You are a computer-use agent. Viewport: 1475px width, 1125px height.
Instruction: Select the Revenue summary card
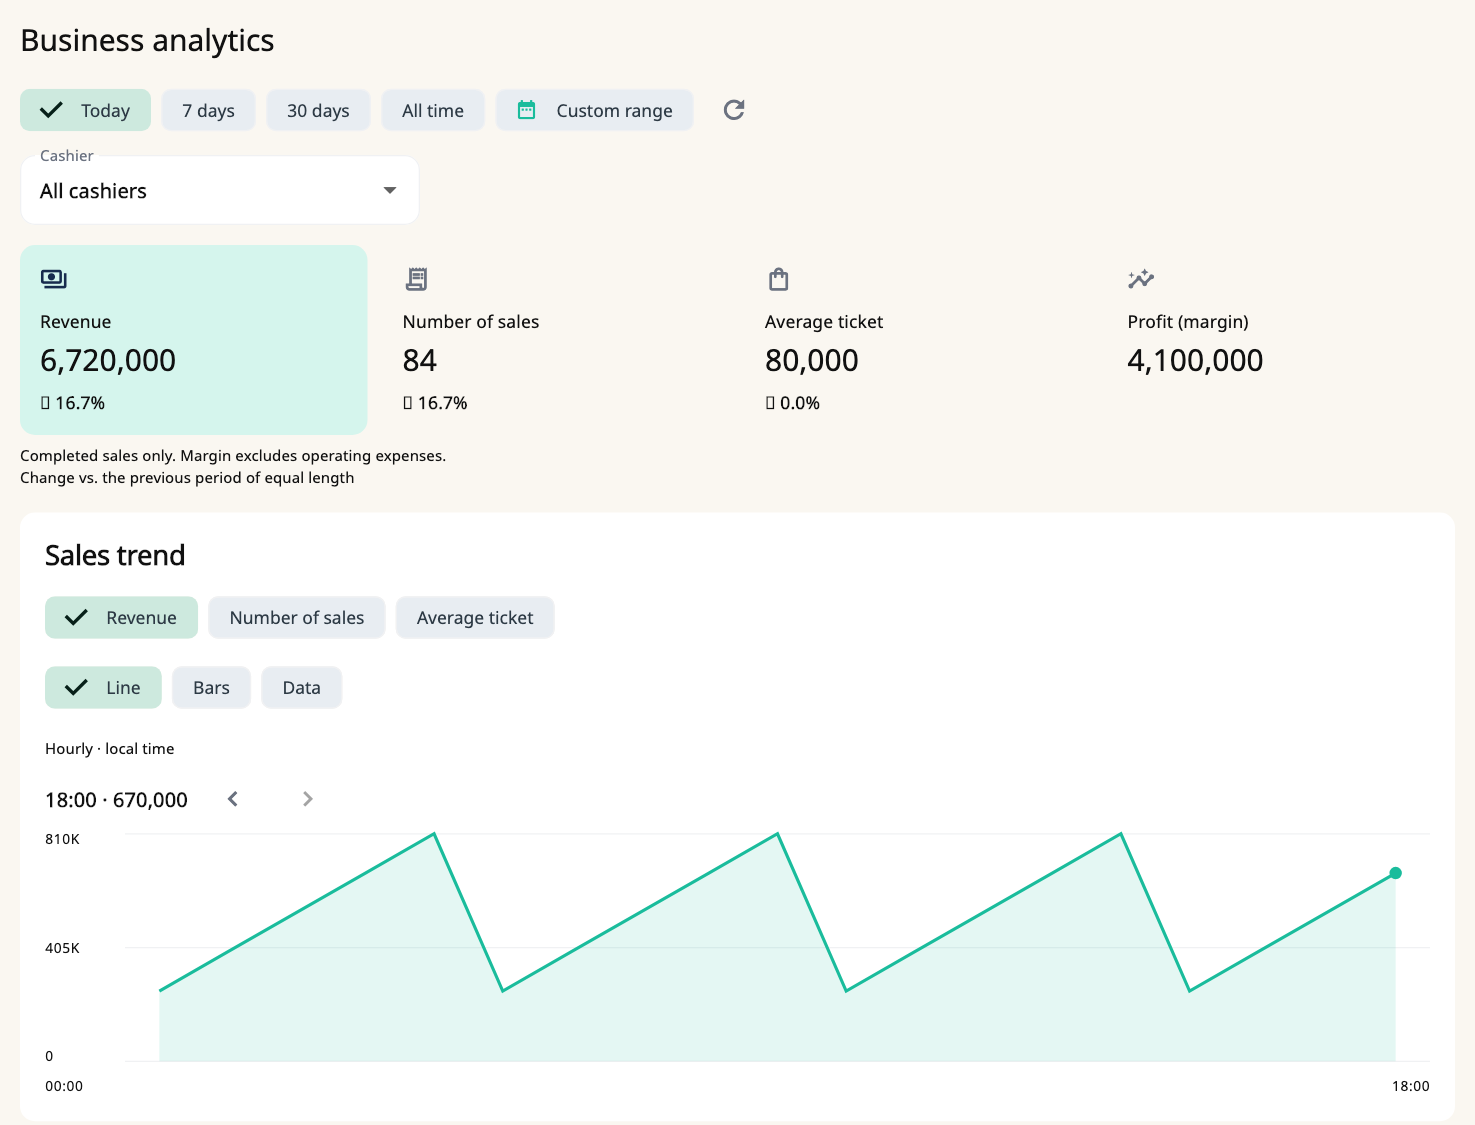(193, 340)
